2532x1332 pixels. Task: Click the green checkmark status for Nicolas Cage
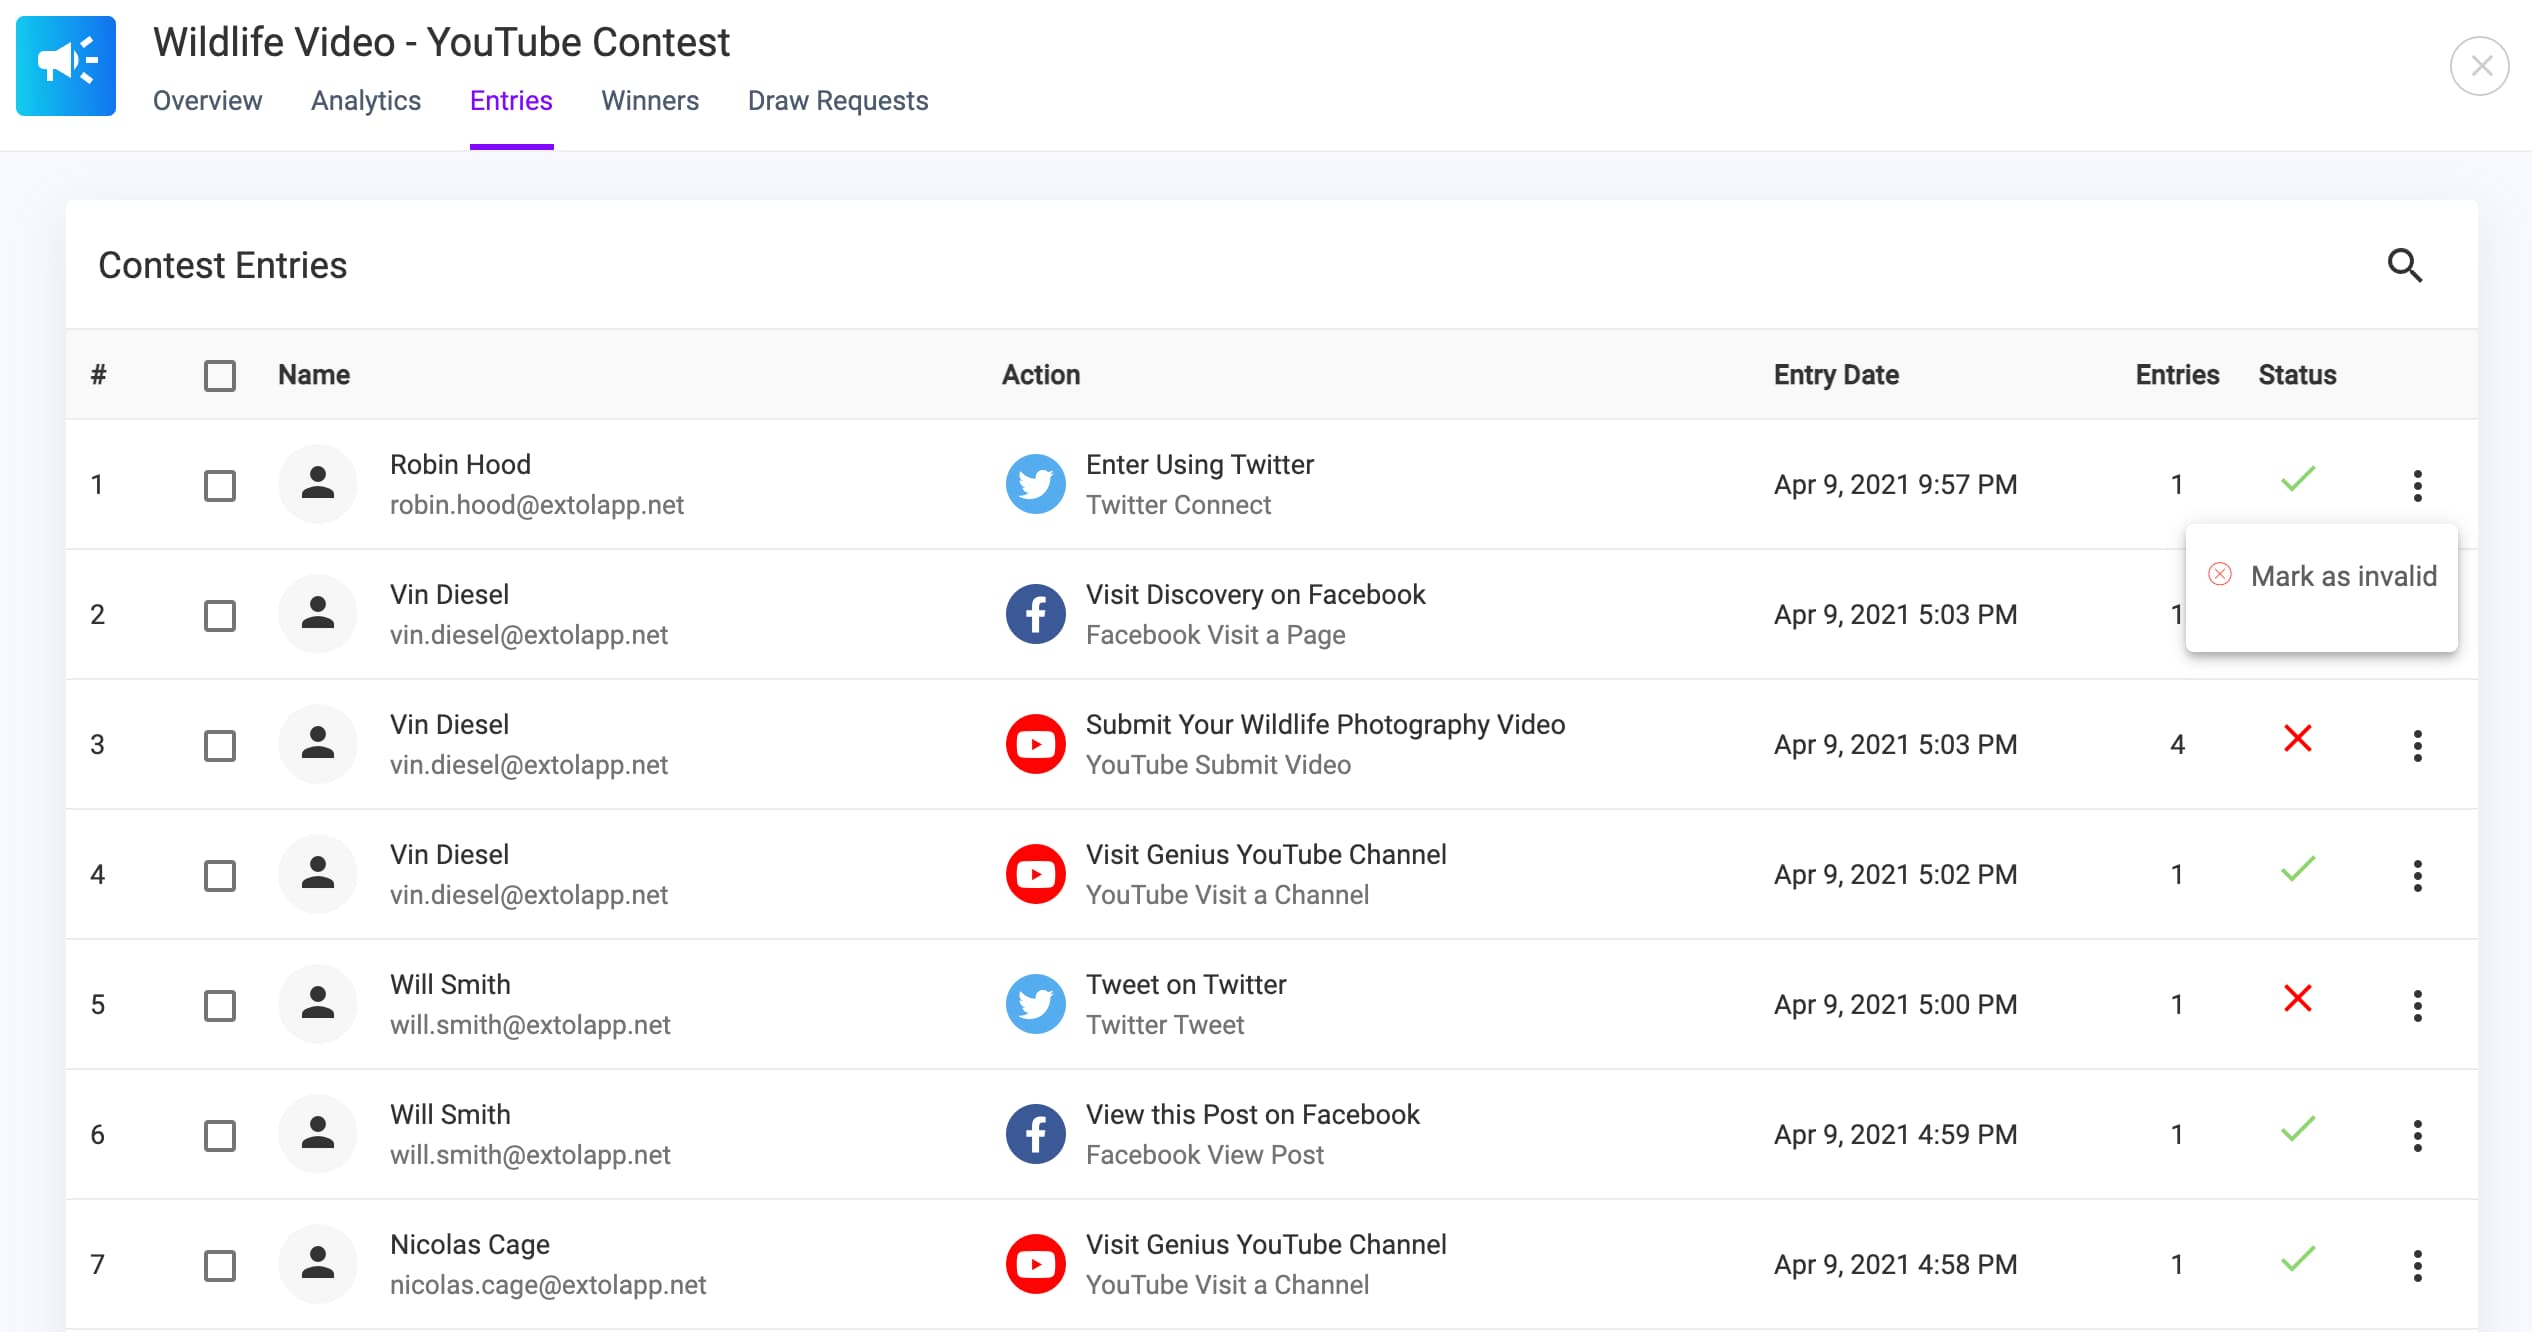(x=2298, y=1259)
